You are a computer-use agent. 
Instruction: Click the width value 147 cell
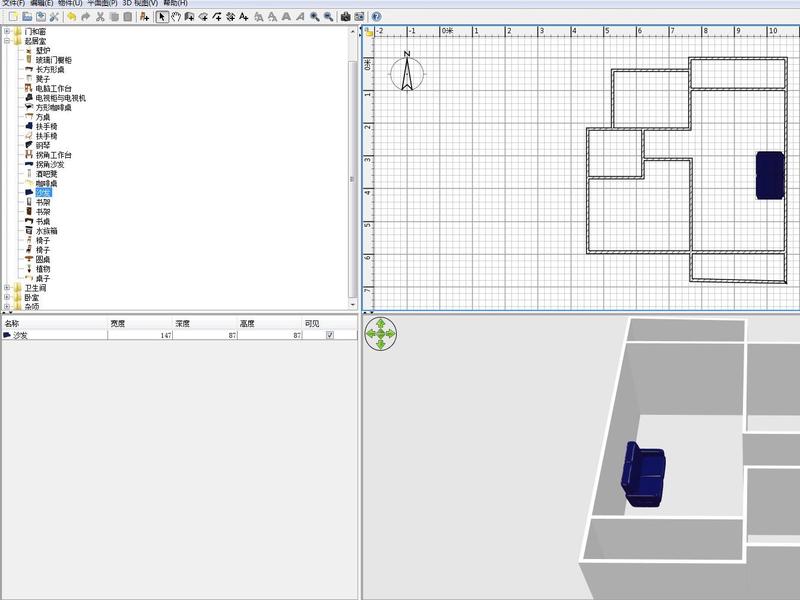pyautogui.click(x=140, y=335)
